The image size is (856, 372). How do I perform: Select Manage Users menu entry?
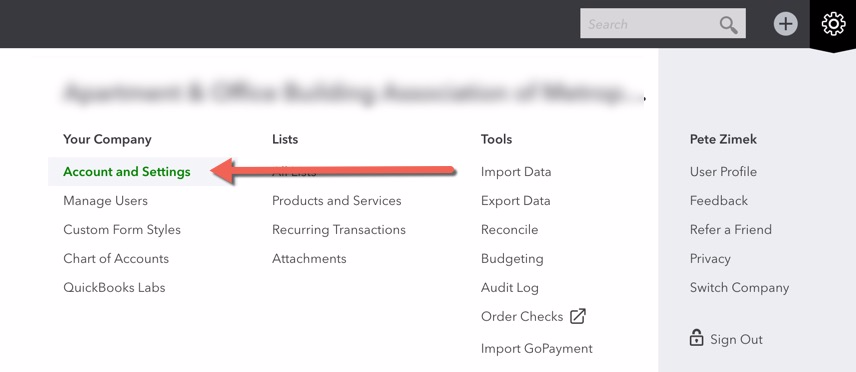click(x=105, y=200)
